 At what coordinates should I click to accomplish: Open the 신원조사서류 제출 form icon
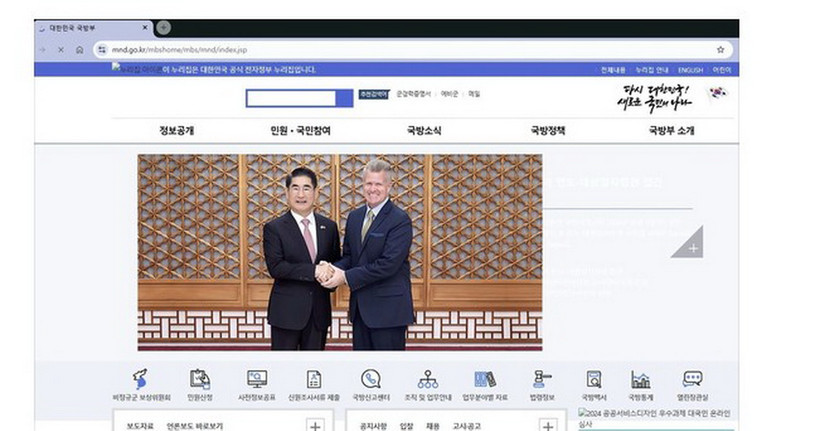pos(314,379)
